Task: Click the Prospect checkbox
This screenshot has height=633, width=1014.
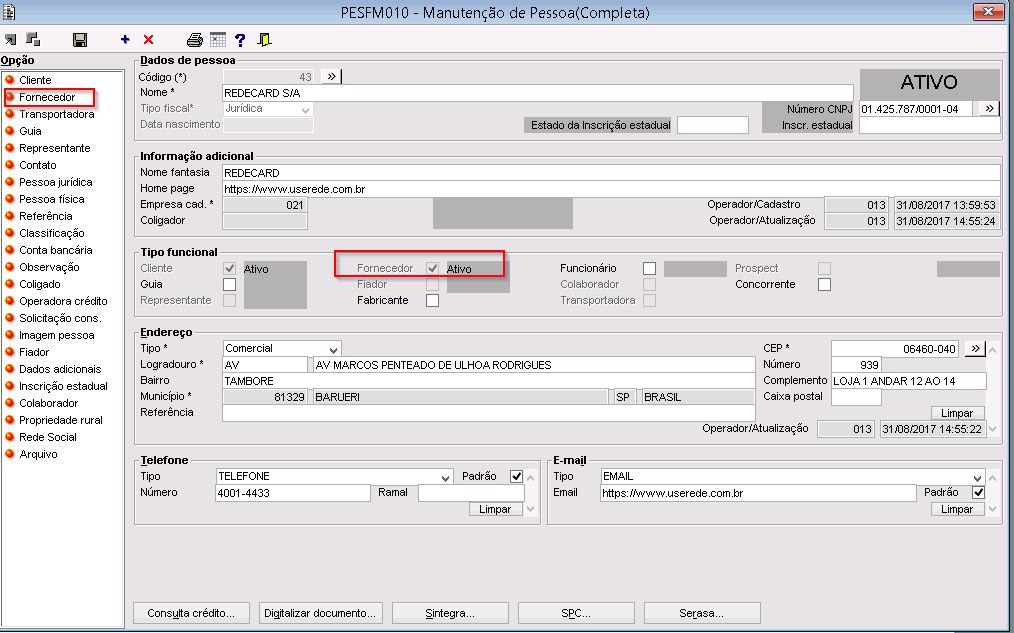Action: [x=825, y=268]
